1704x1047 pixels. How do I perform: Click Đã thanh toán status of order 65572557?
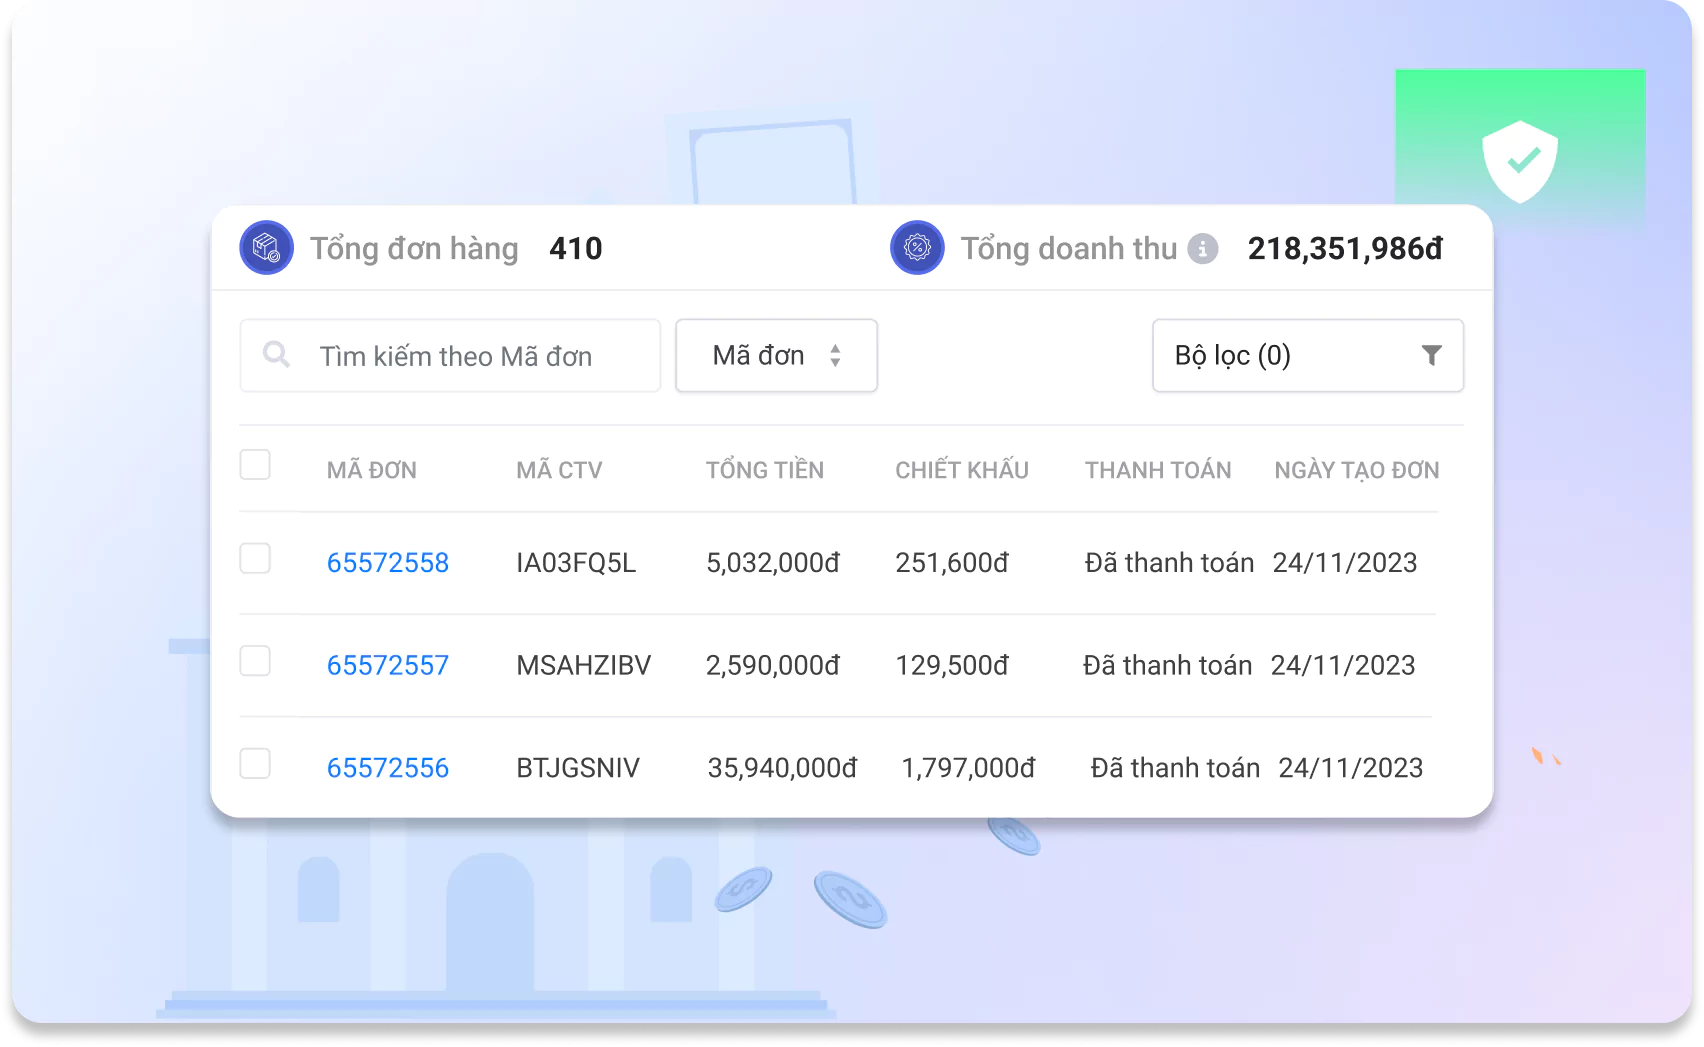[x=1167, y=666]
